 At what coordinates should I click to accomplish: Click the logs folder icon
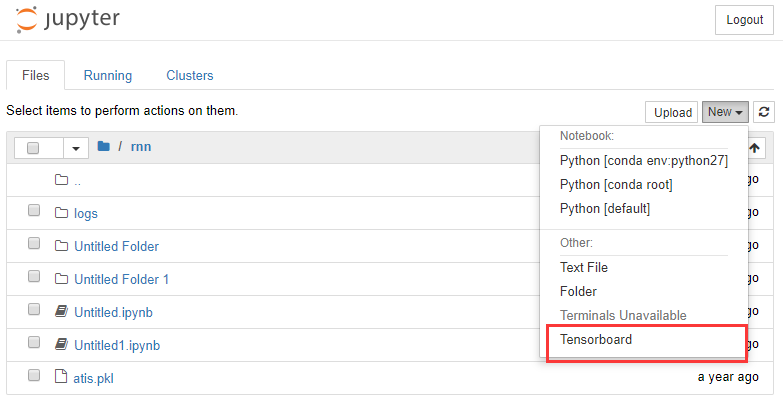(61, 213)
